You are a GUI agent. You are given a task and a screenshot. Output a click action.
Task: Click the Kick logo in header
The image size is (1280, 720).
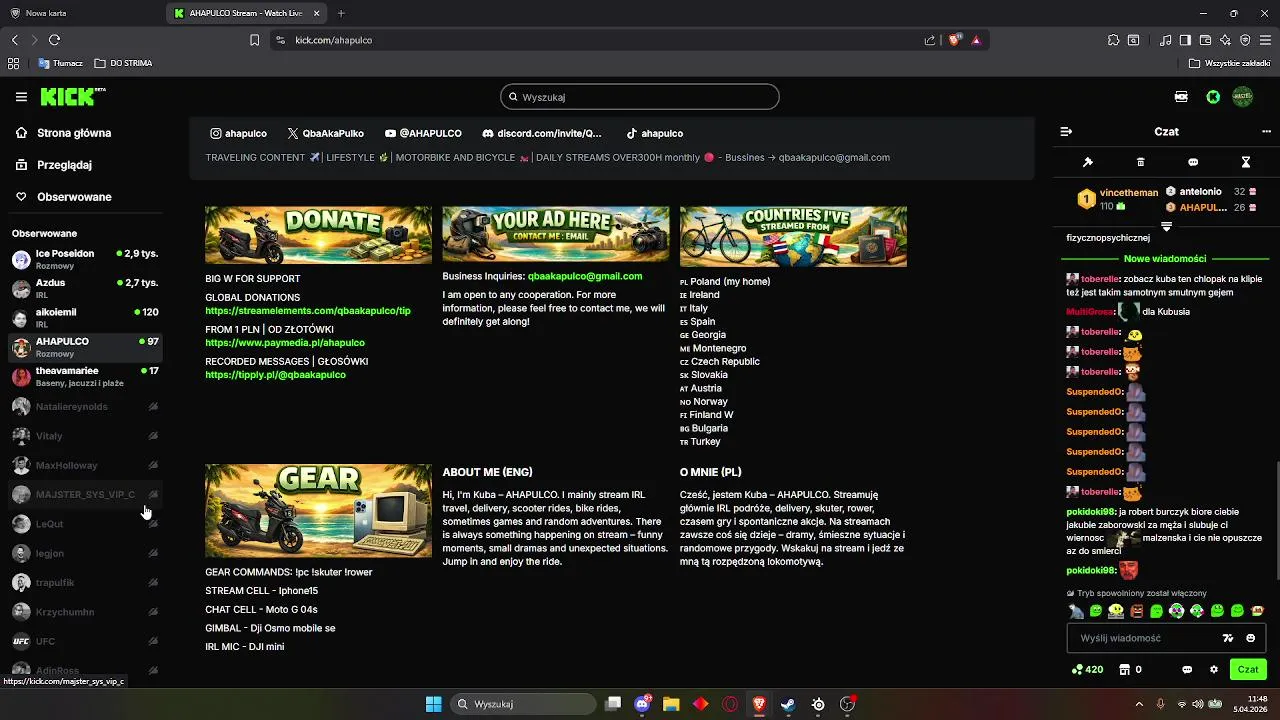(72, 97)
